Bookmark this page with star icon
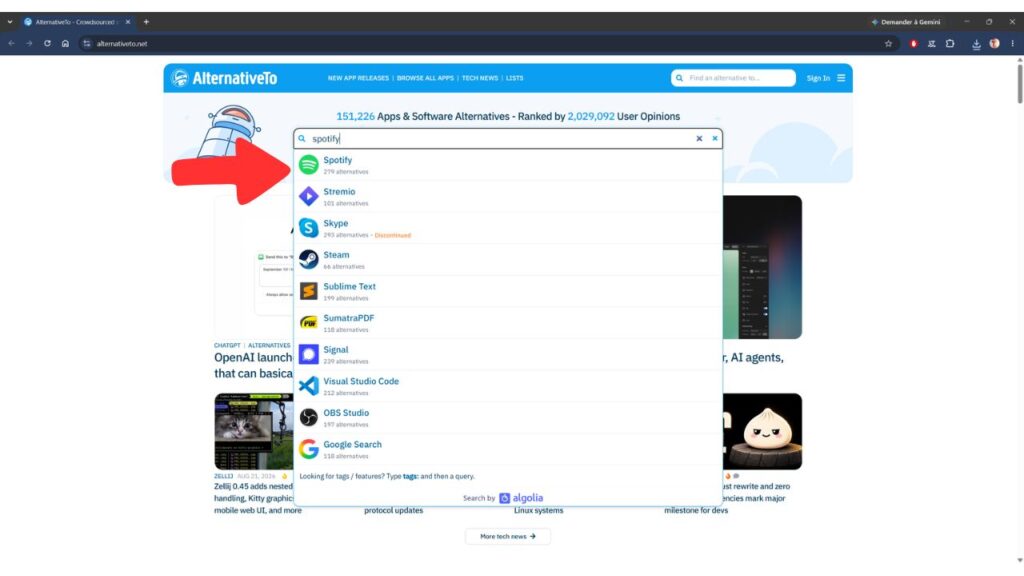Viewport: 1024px width, 576px height. pos(888,44)
